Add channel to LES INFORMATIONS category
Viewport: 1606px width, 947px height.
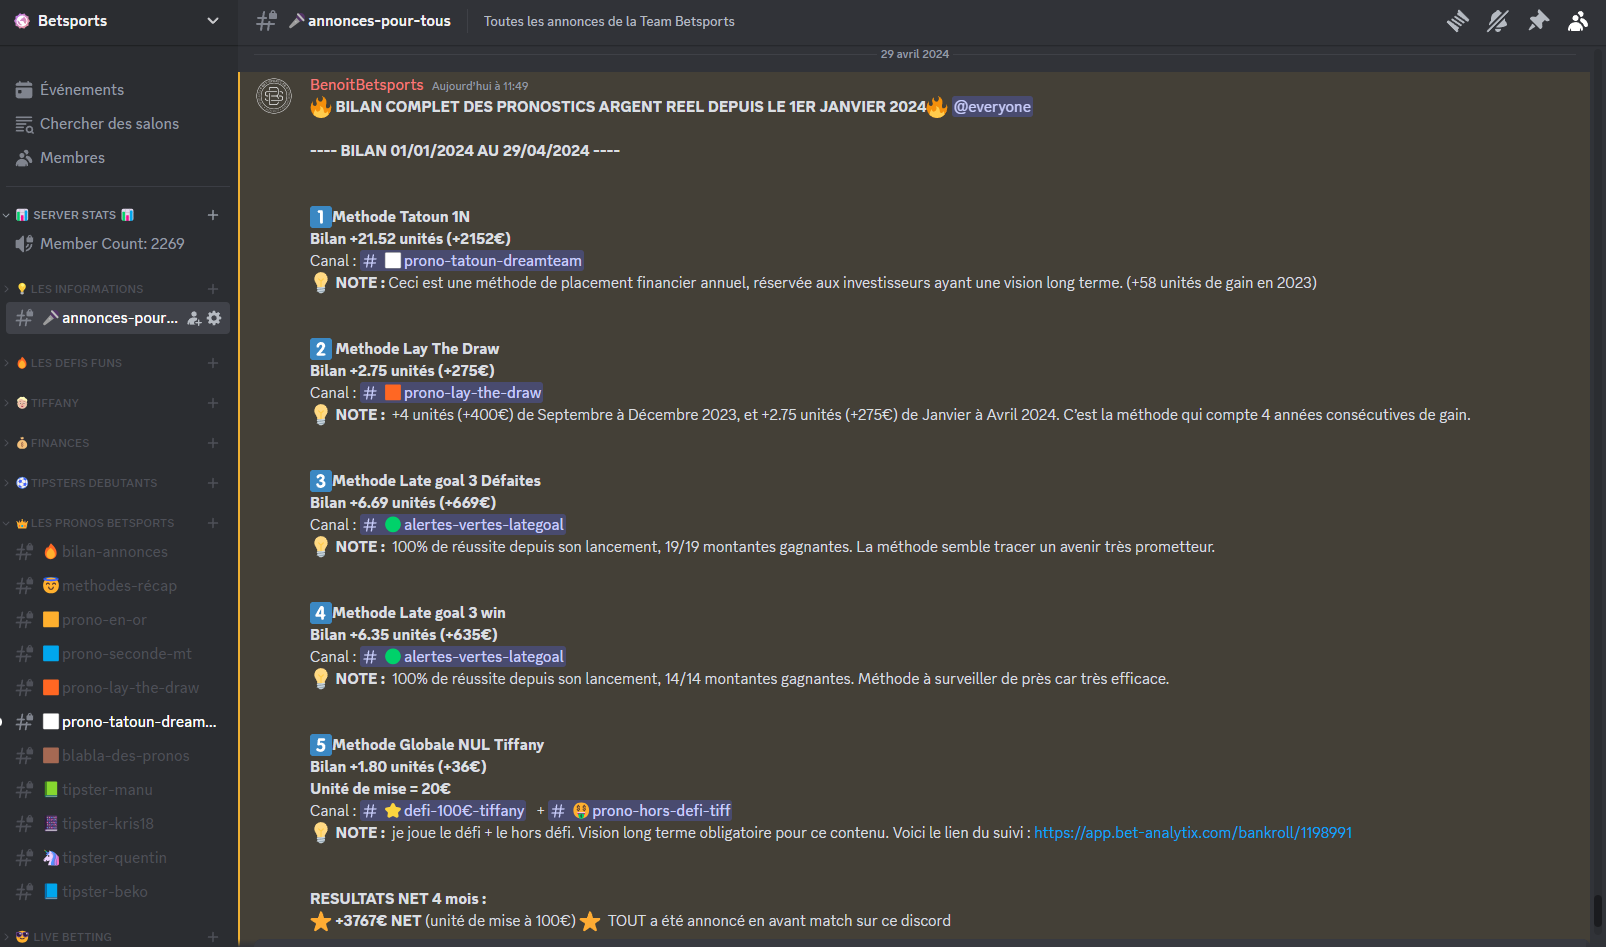point(212,289)
